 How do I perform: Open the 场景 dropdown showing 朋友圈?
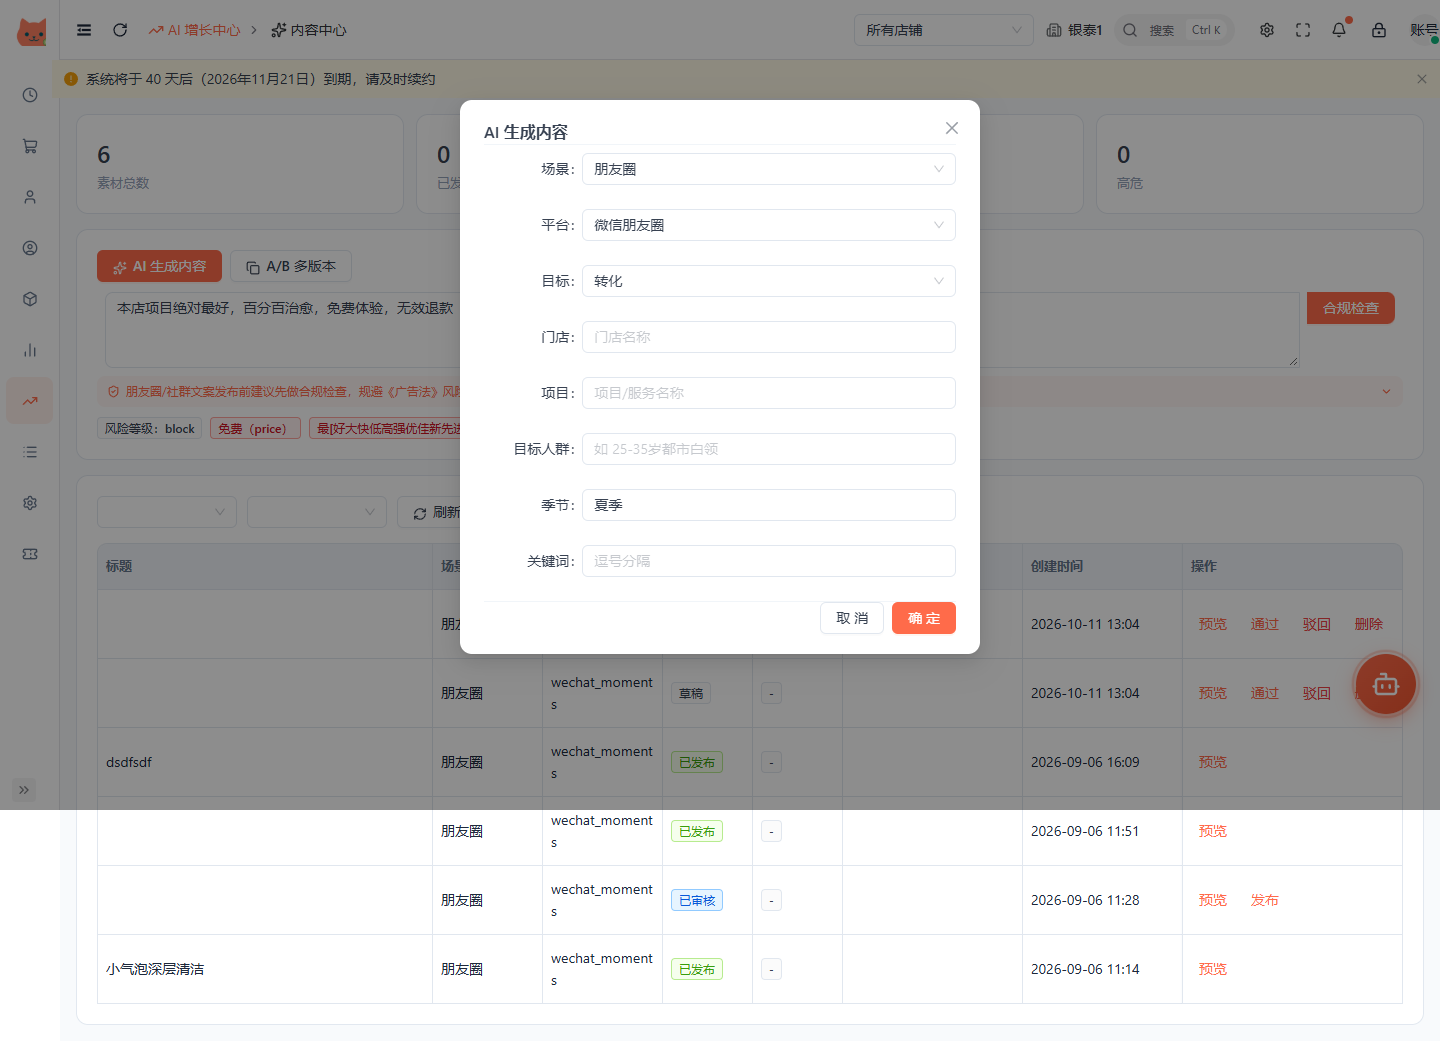pos(768,169)
